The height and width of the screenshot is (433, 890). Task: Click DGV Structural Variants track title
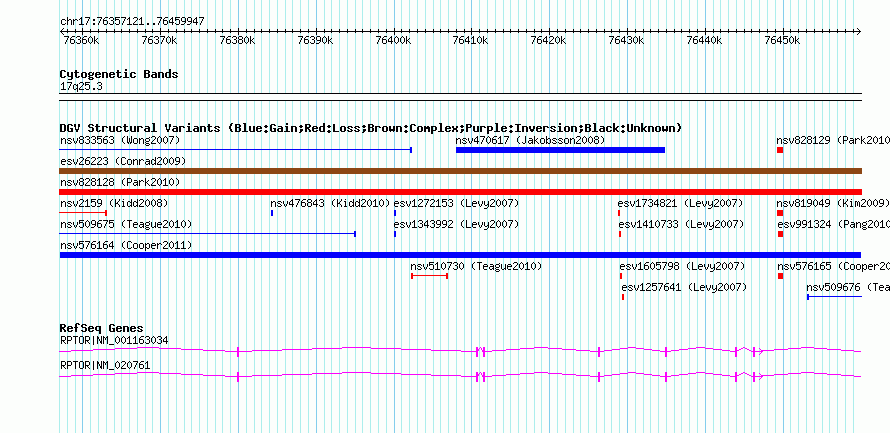[x=371, y=128]
